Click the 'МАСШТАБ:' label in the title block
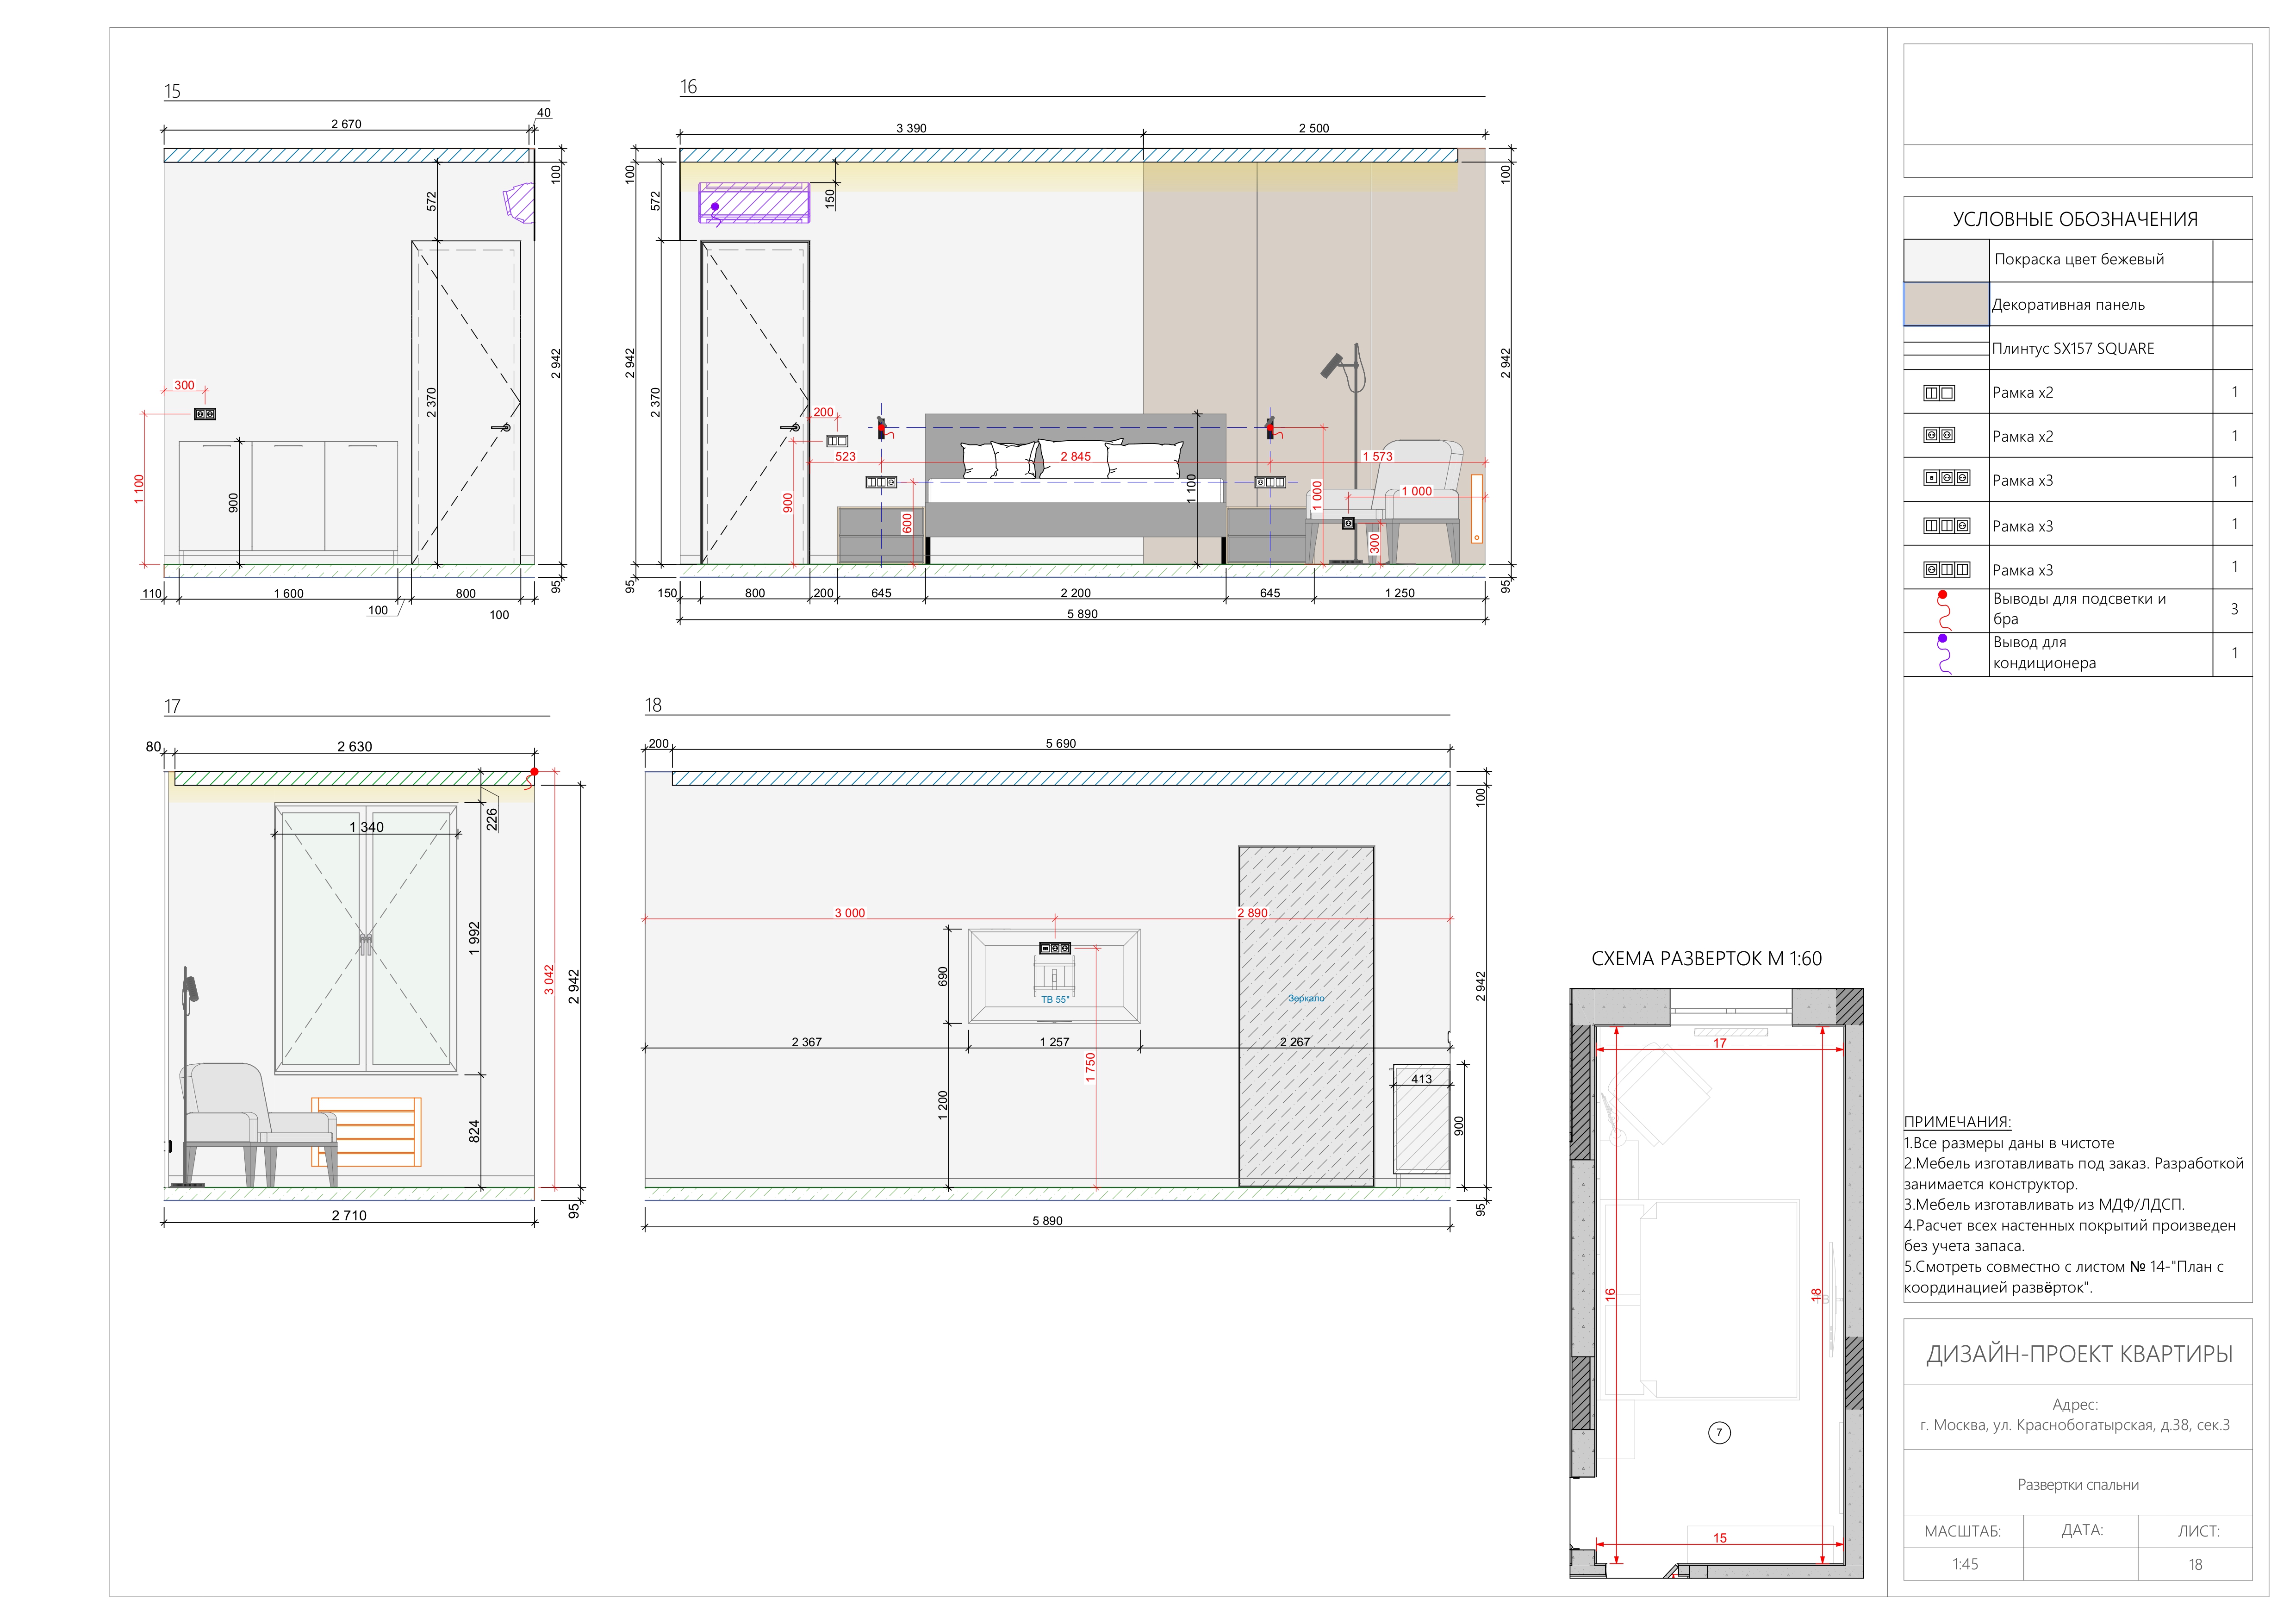Screen dimensions: 2296x1624 tap(1962, 1531)
